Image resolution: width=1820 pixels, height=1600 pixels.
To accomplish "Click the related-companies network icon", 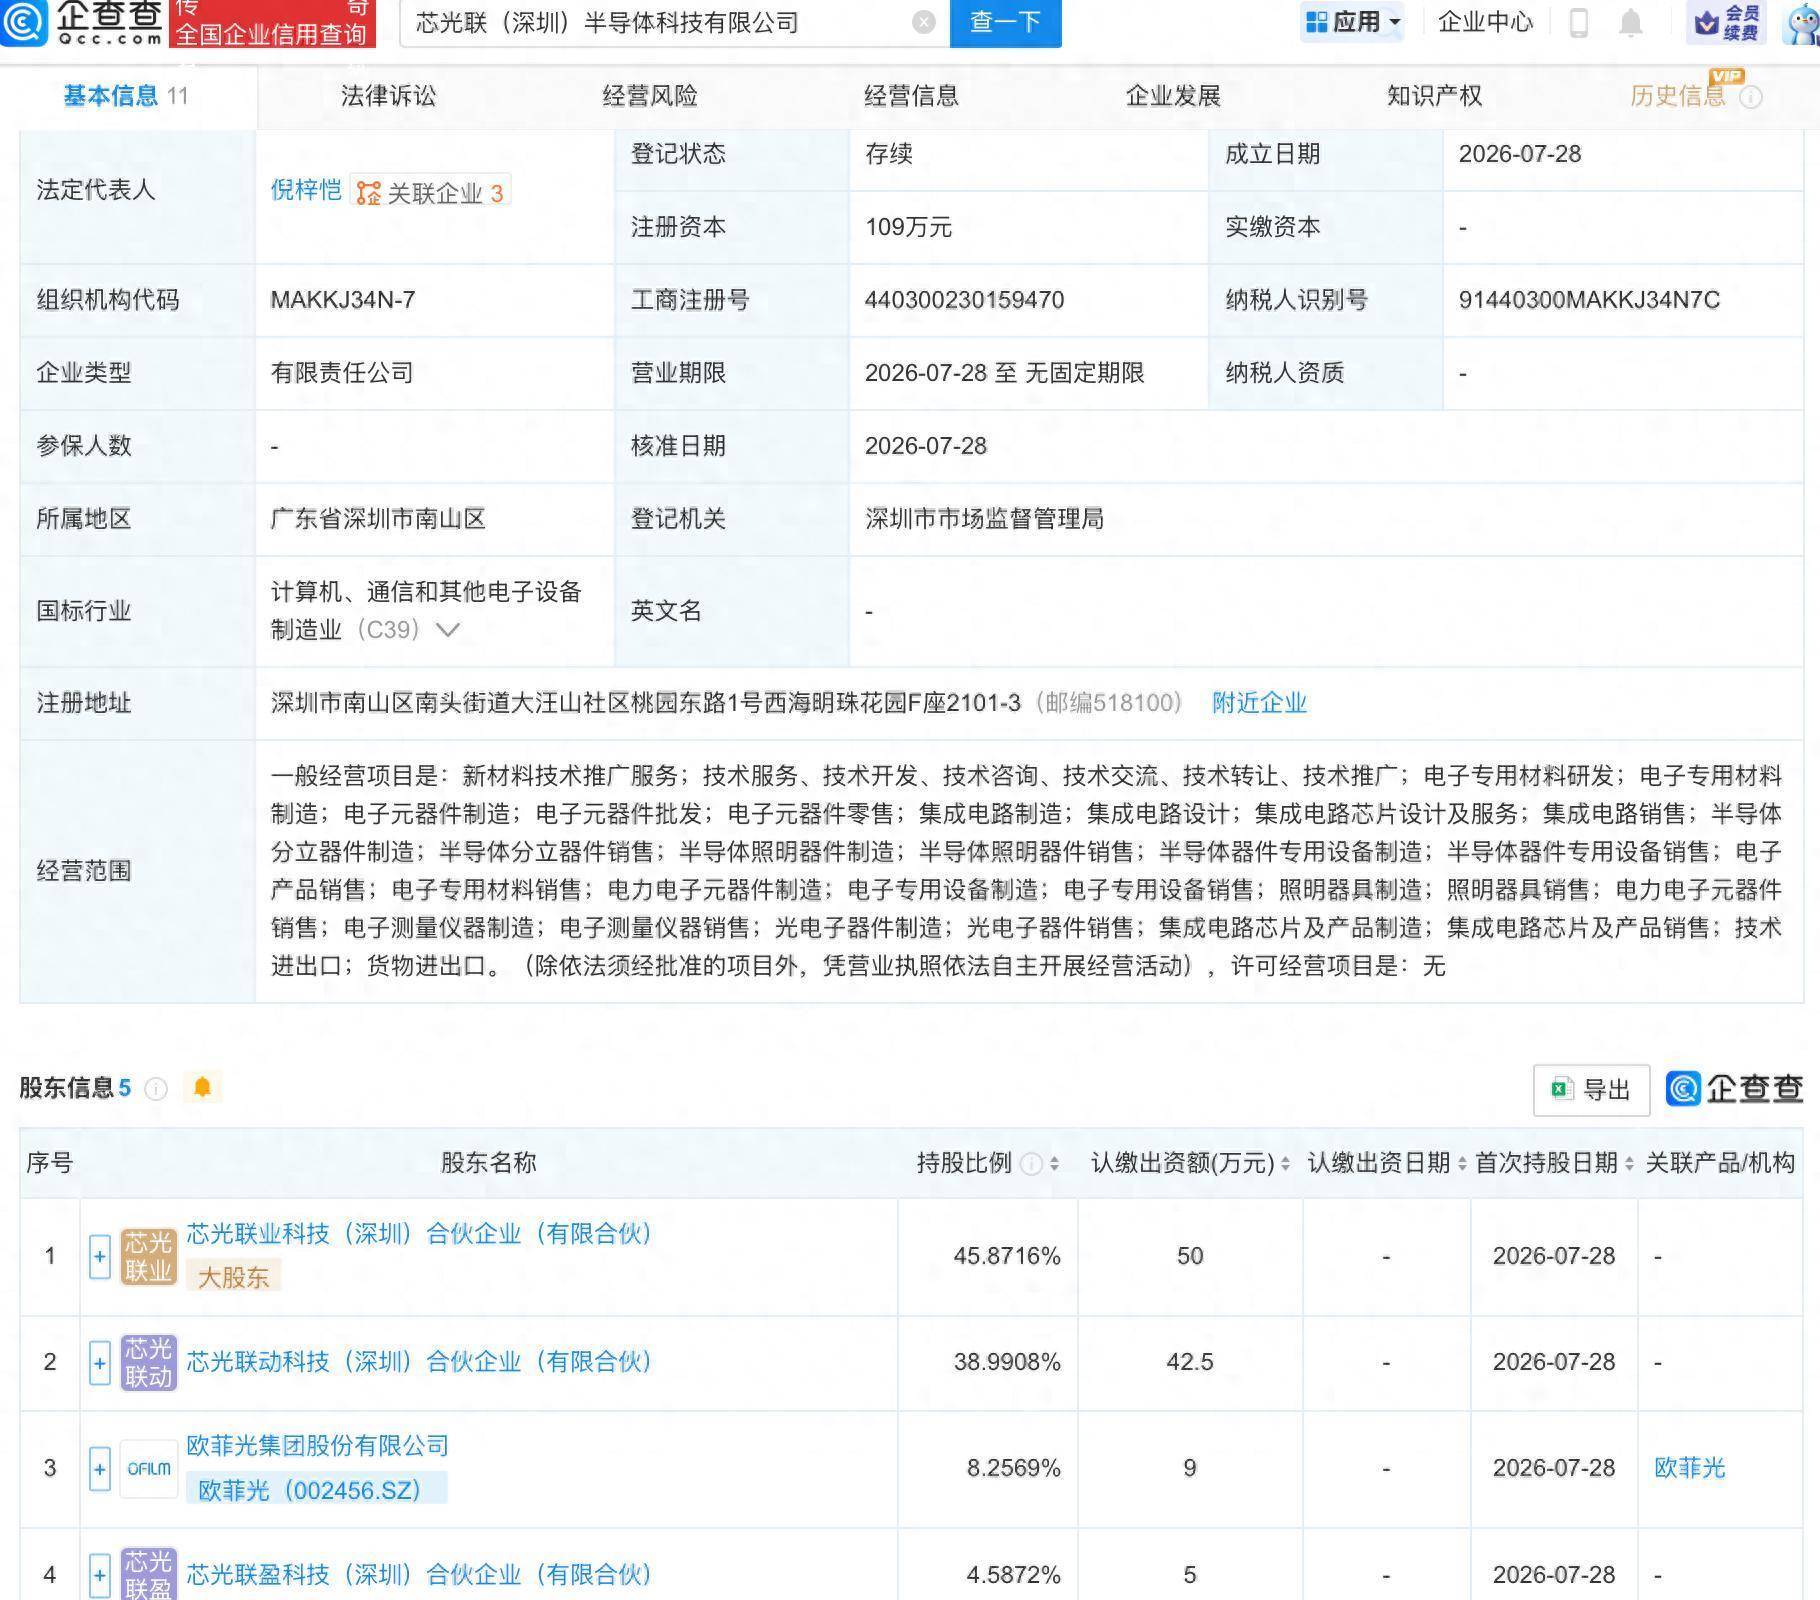I will pos(369,193).
